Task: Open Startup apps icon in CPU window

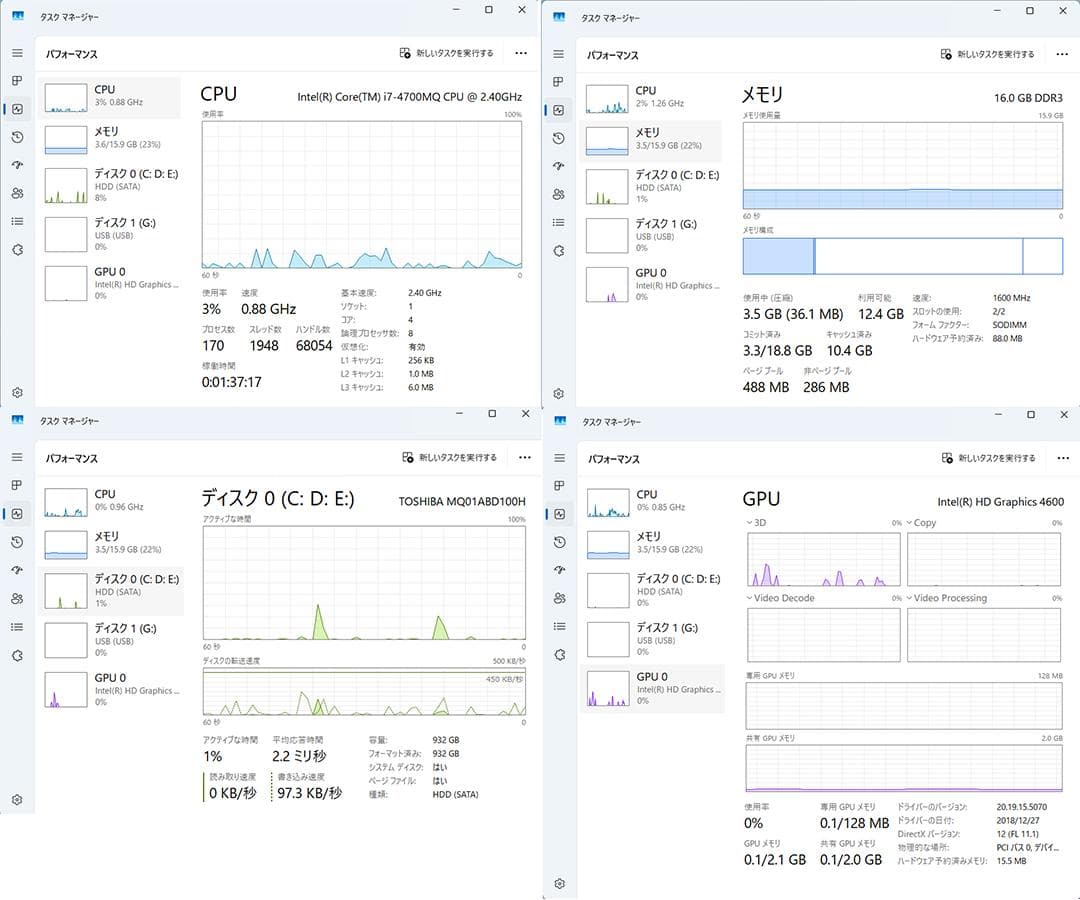Action: (x=17, y=165)
